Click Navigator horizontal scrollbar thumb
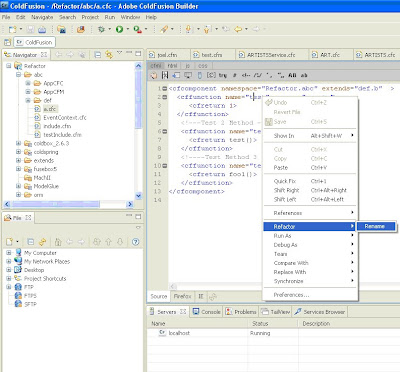 point(55,204)
